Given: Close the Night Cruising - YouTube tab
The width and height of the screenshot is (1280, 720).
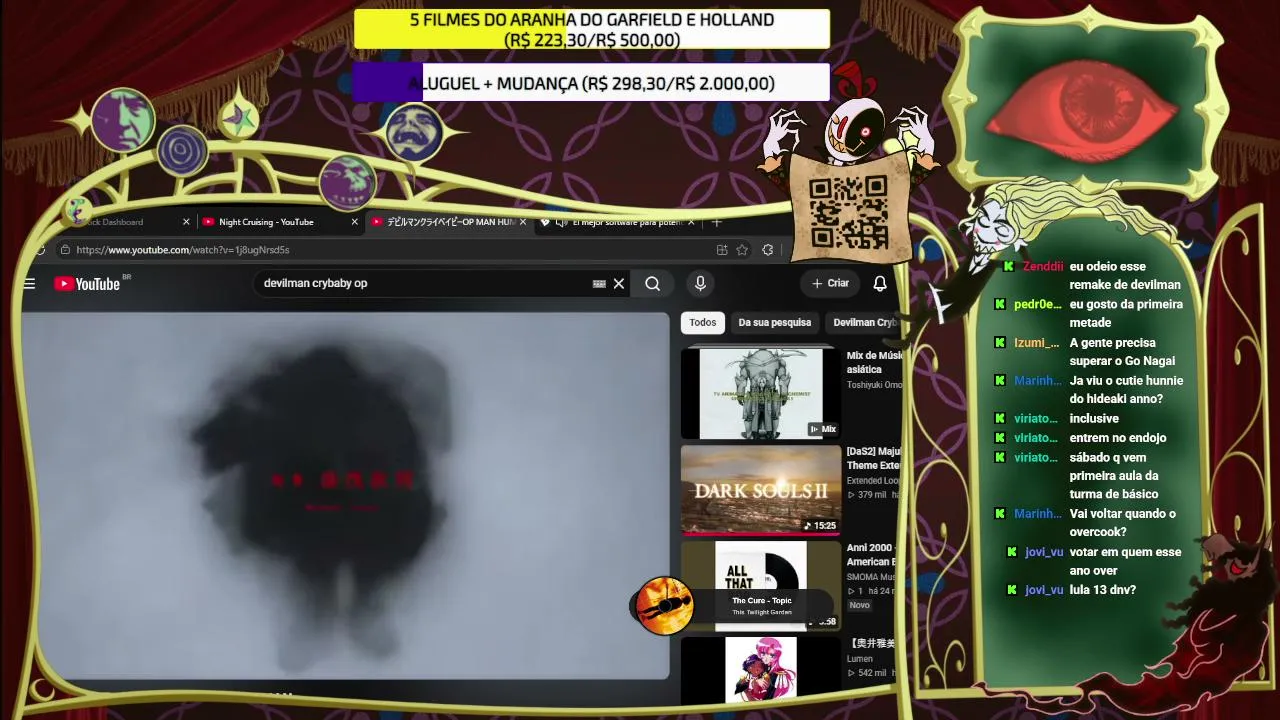Looking at the screenshot, I should [x=354, y=222].
